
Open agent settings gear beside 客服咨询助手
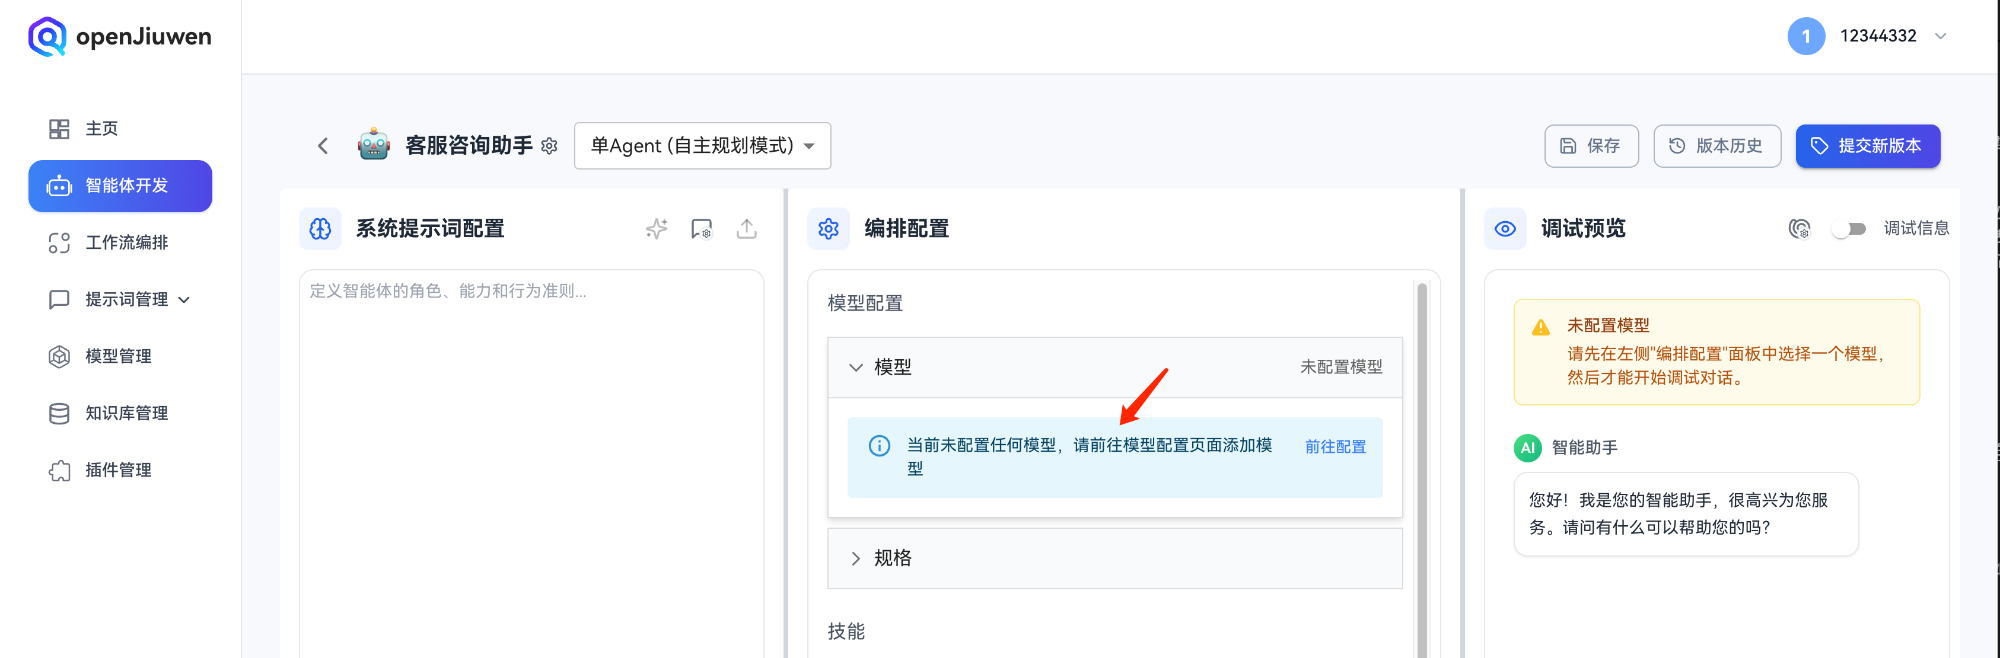coord(549,146)
